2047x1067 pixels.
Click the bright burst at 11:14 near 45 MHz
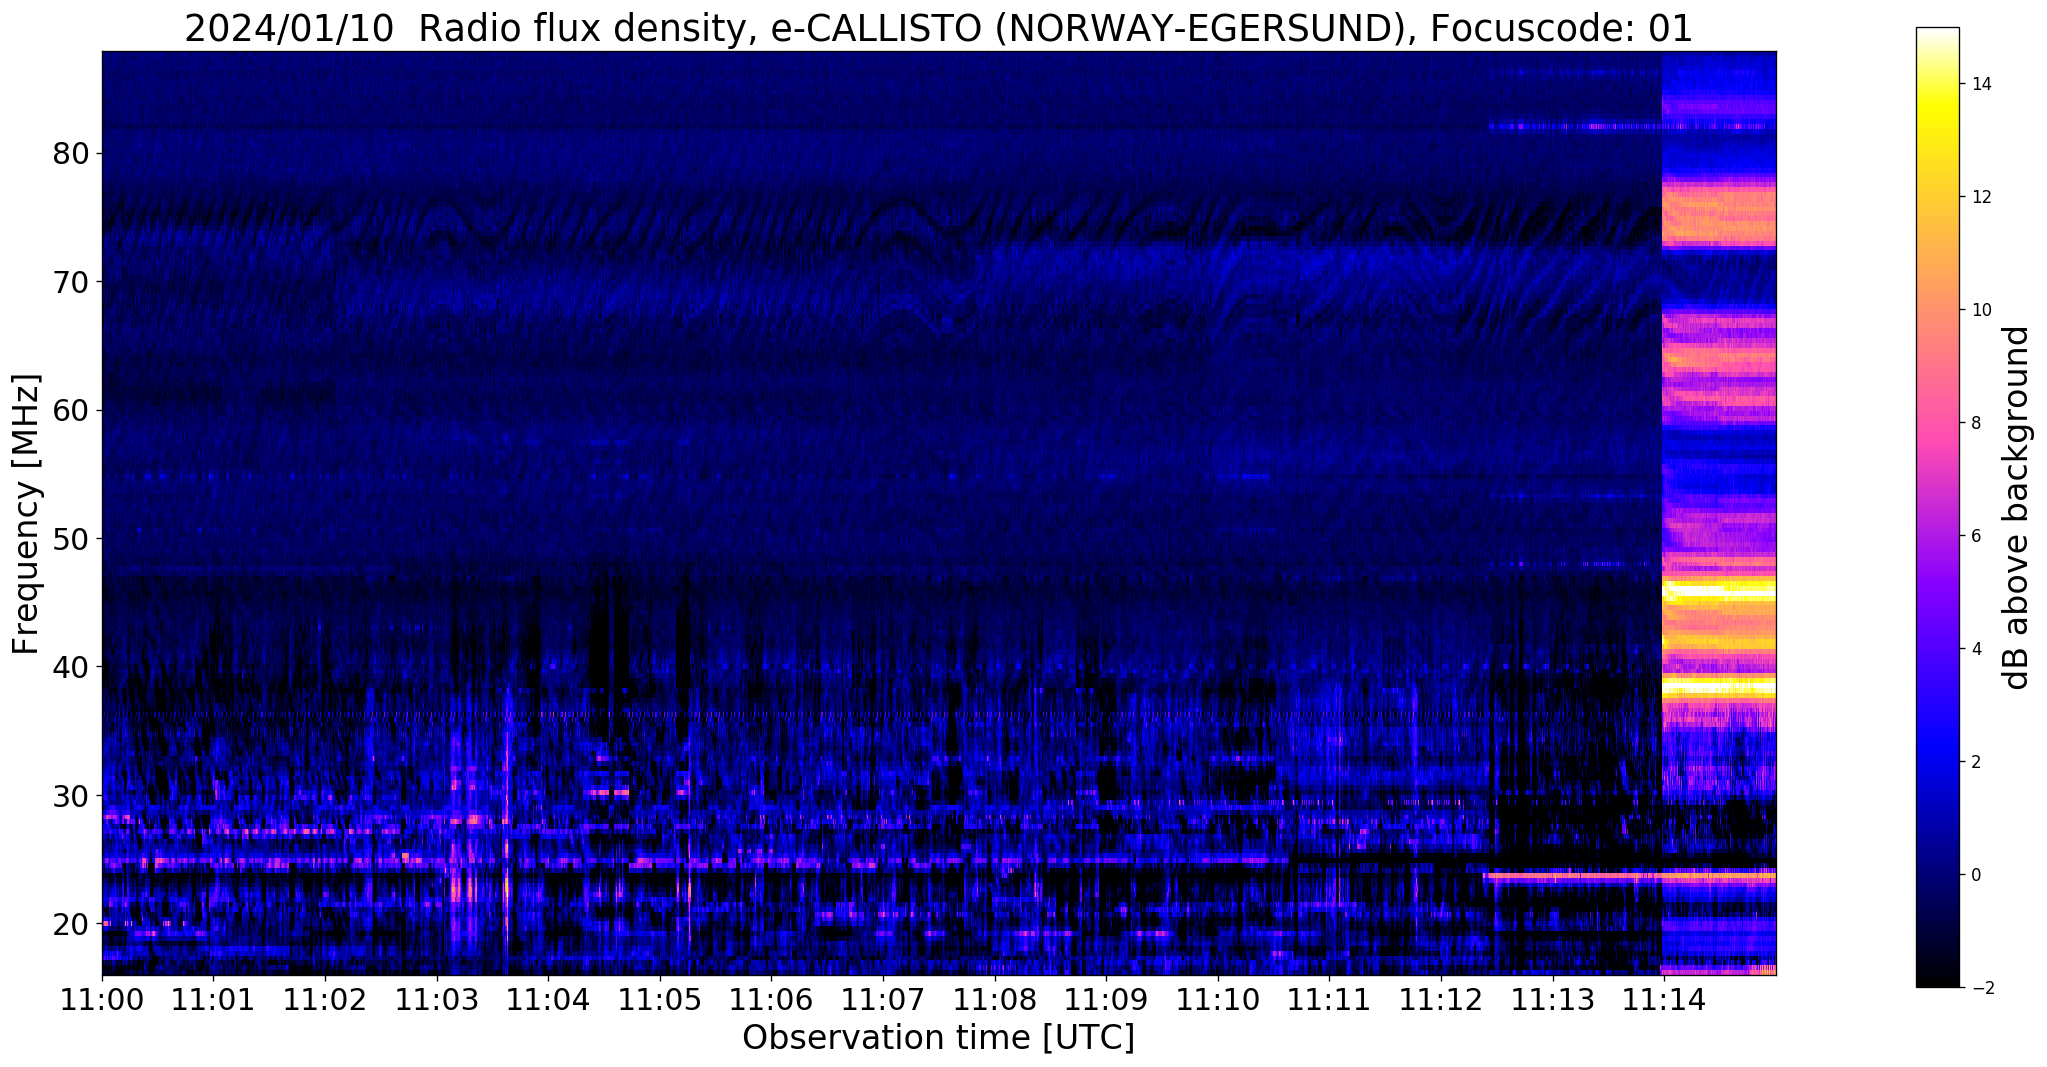[x=1719, y=592]
